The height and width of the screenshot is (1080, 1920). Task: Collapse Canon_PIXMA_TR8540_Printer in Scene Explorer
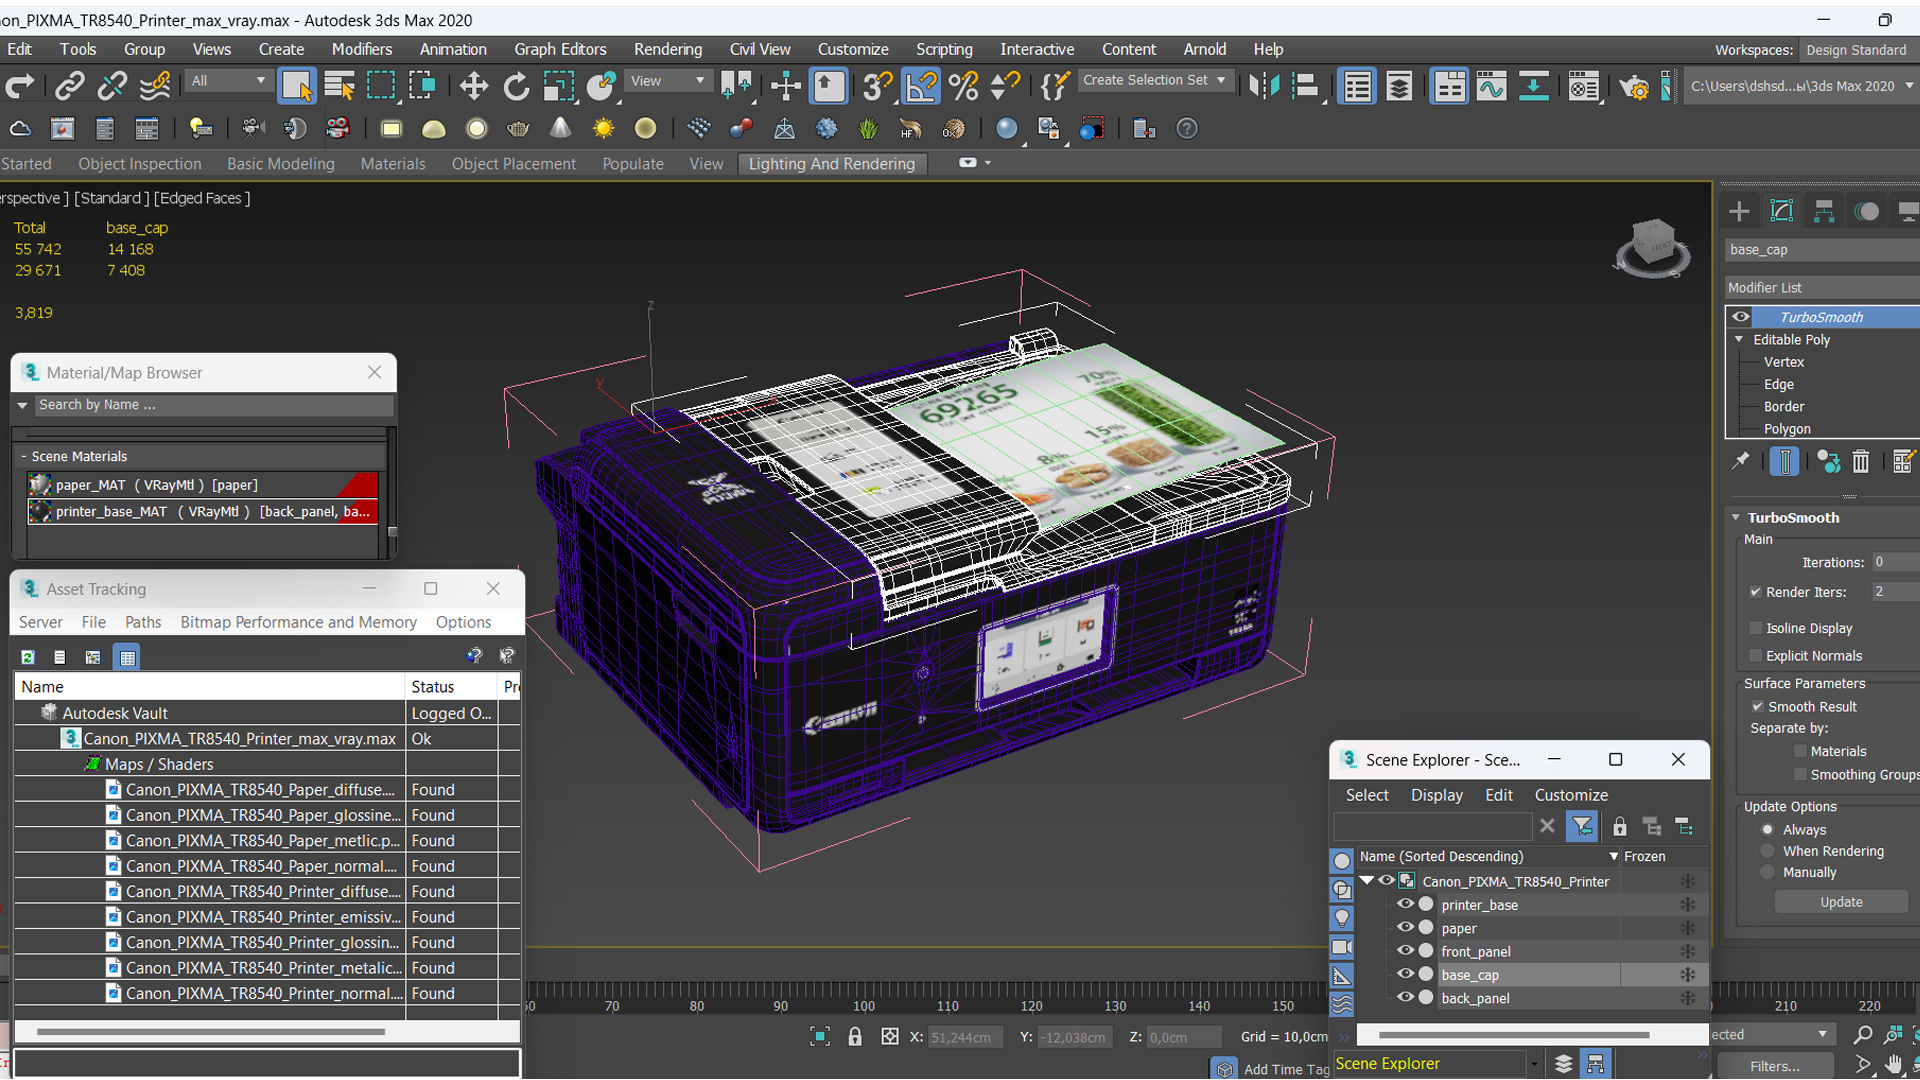point(1366,881)
